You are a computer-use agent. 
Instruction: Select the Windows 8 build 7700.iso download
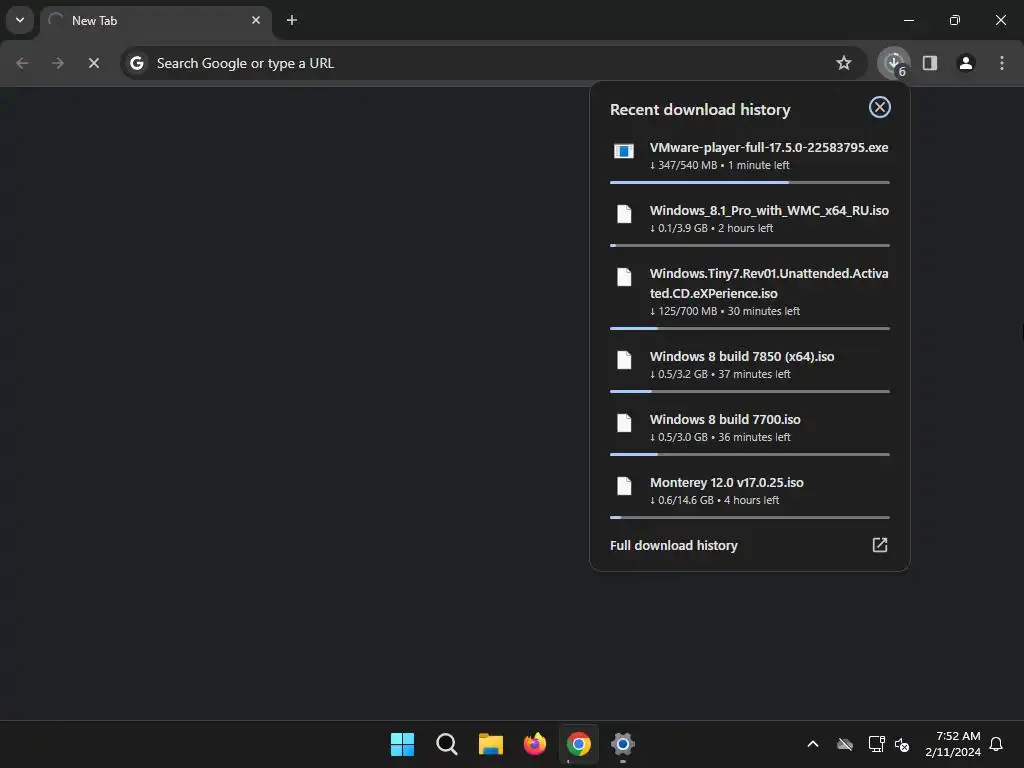(x=725, y=419)
